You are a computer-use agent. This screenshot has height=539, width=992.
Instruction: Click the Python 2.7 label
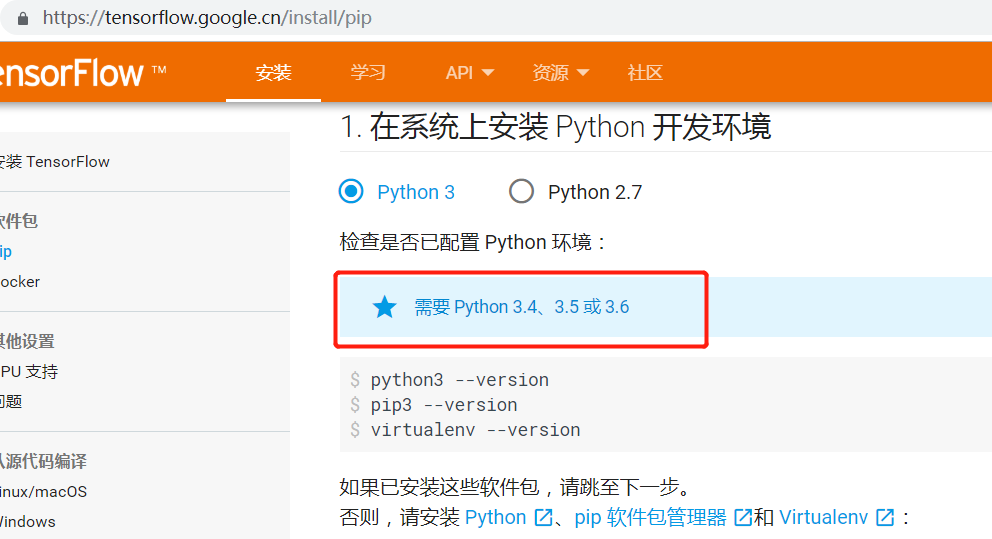(595, 192)
